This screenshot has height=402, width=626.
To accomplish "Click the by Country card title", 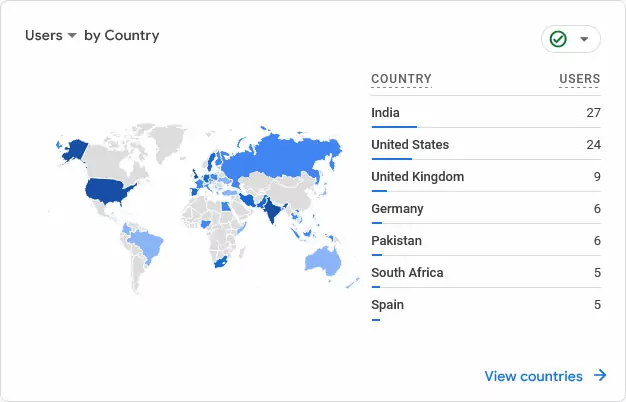I will click(121, 36).
